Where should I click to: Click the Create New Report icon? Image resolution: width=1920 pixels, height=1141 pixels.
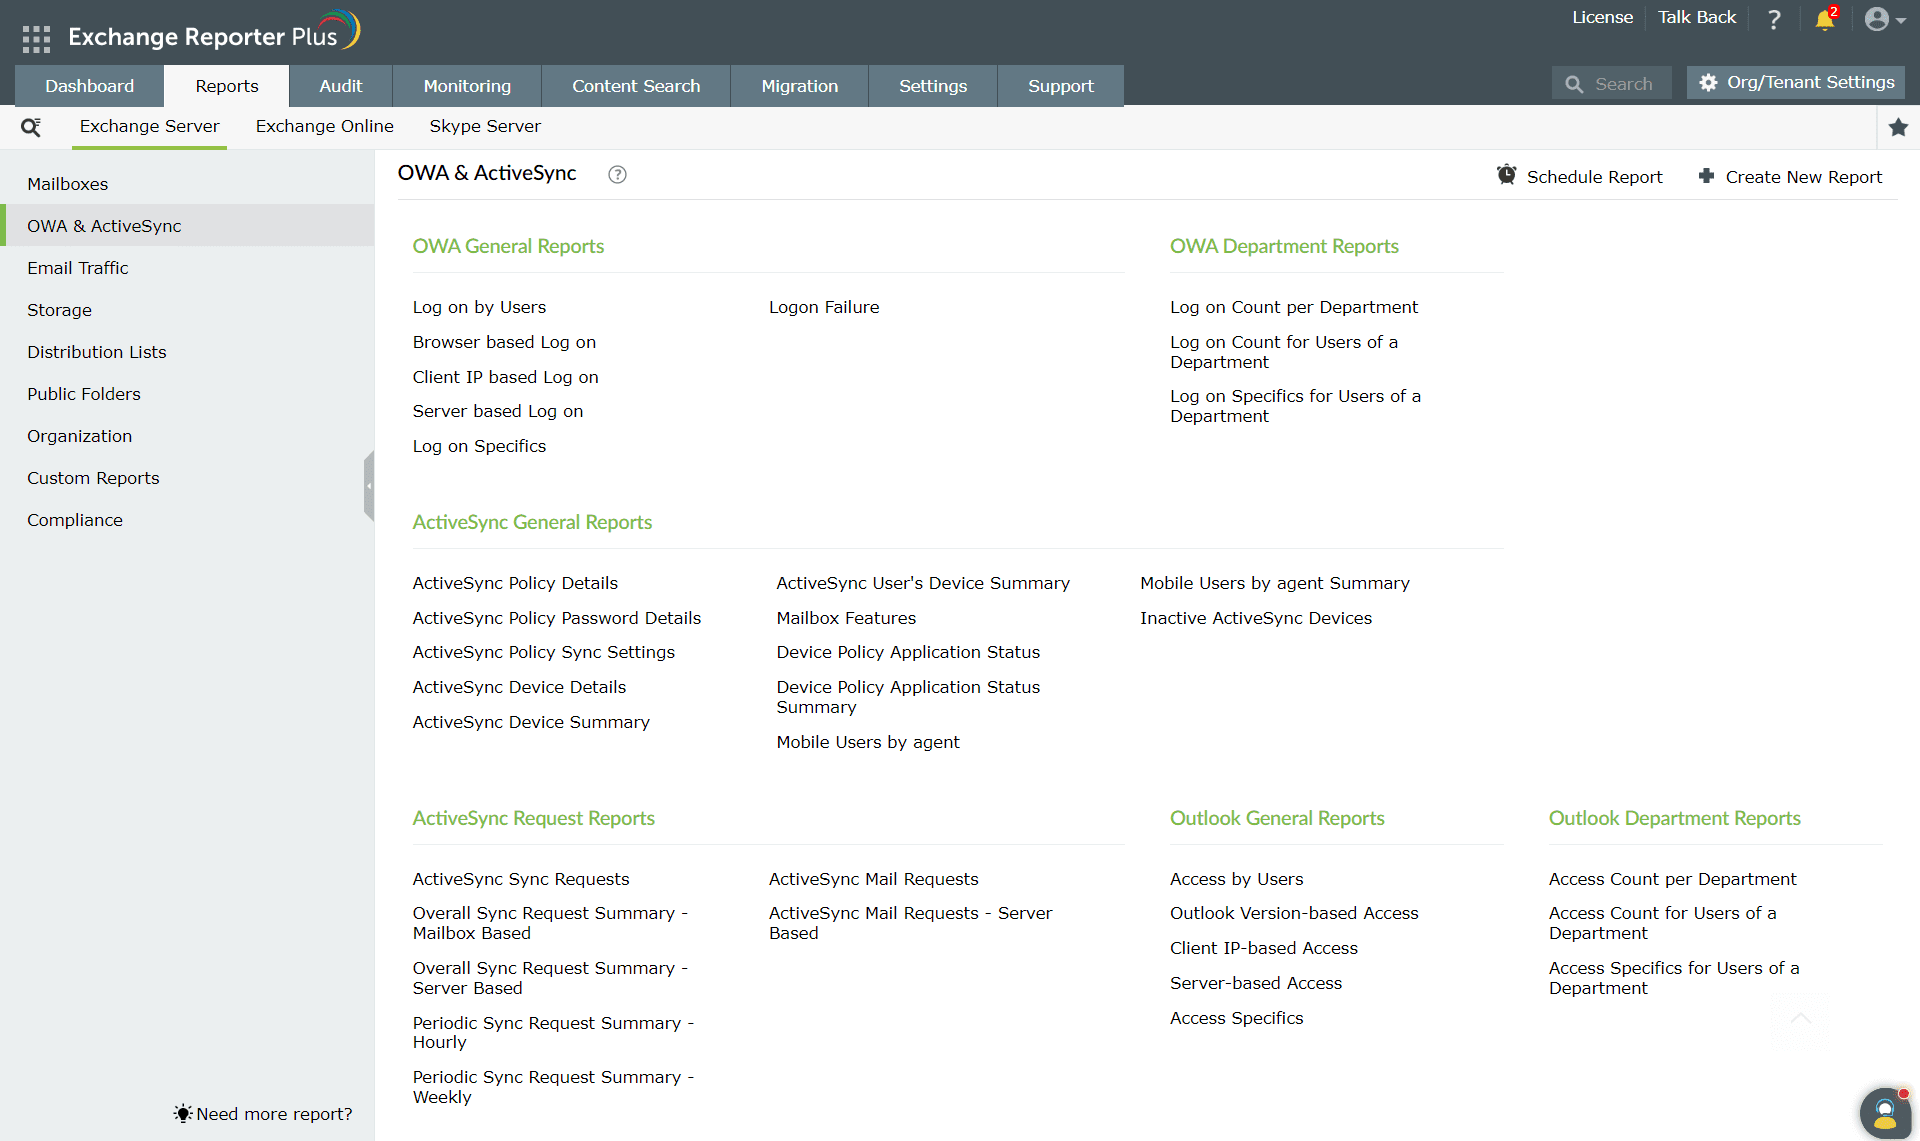point(1707,175)
